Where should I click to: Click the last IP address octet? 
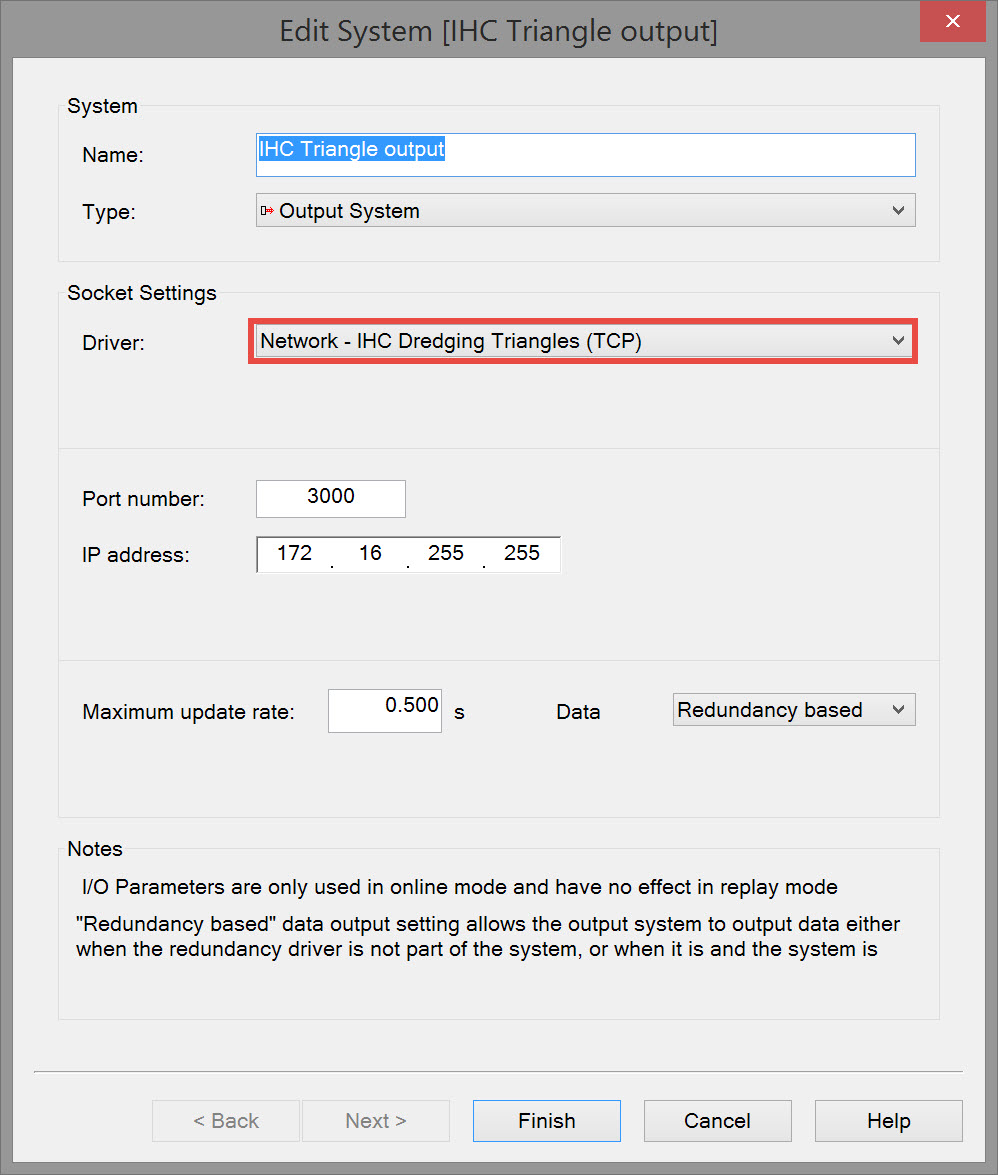(522, 554)
